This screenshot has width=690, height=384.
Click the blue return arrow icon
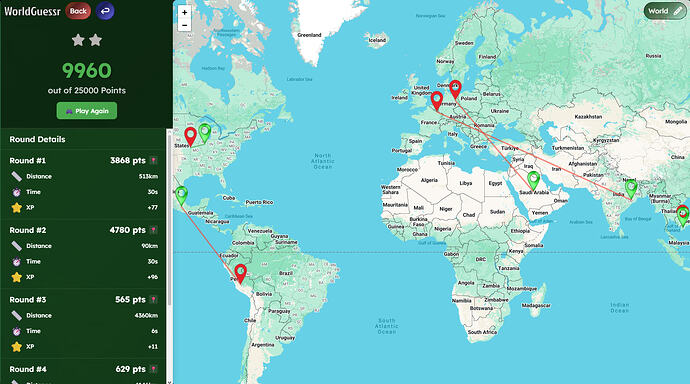tap(105, 11)
